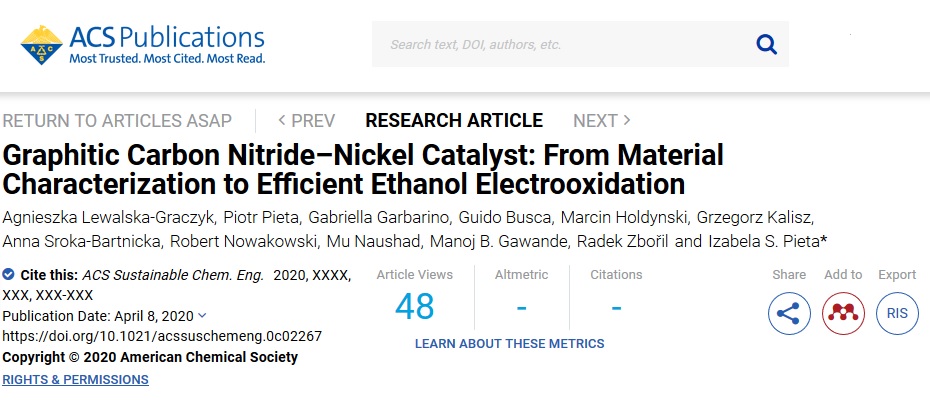Return to Articles ASAP
The height and width of the screenshot is (402, 930).
[117, 121]
